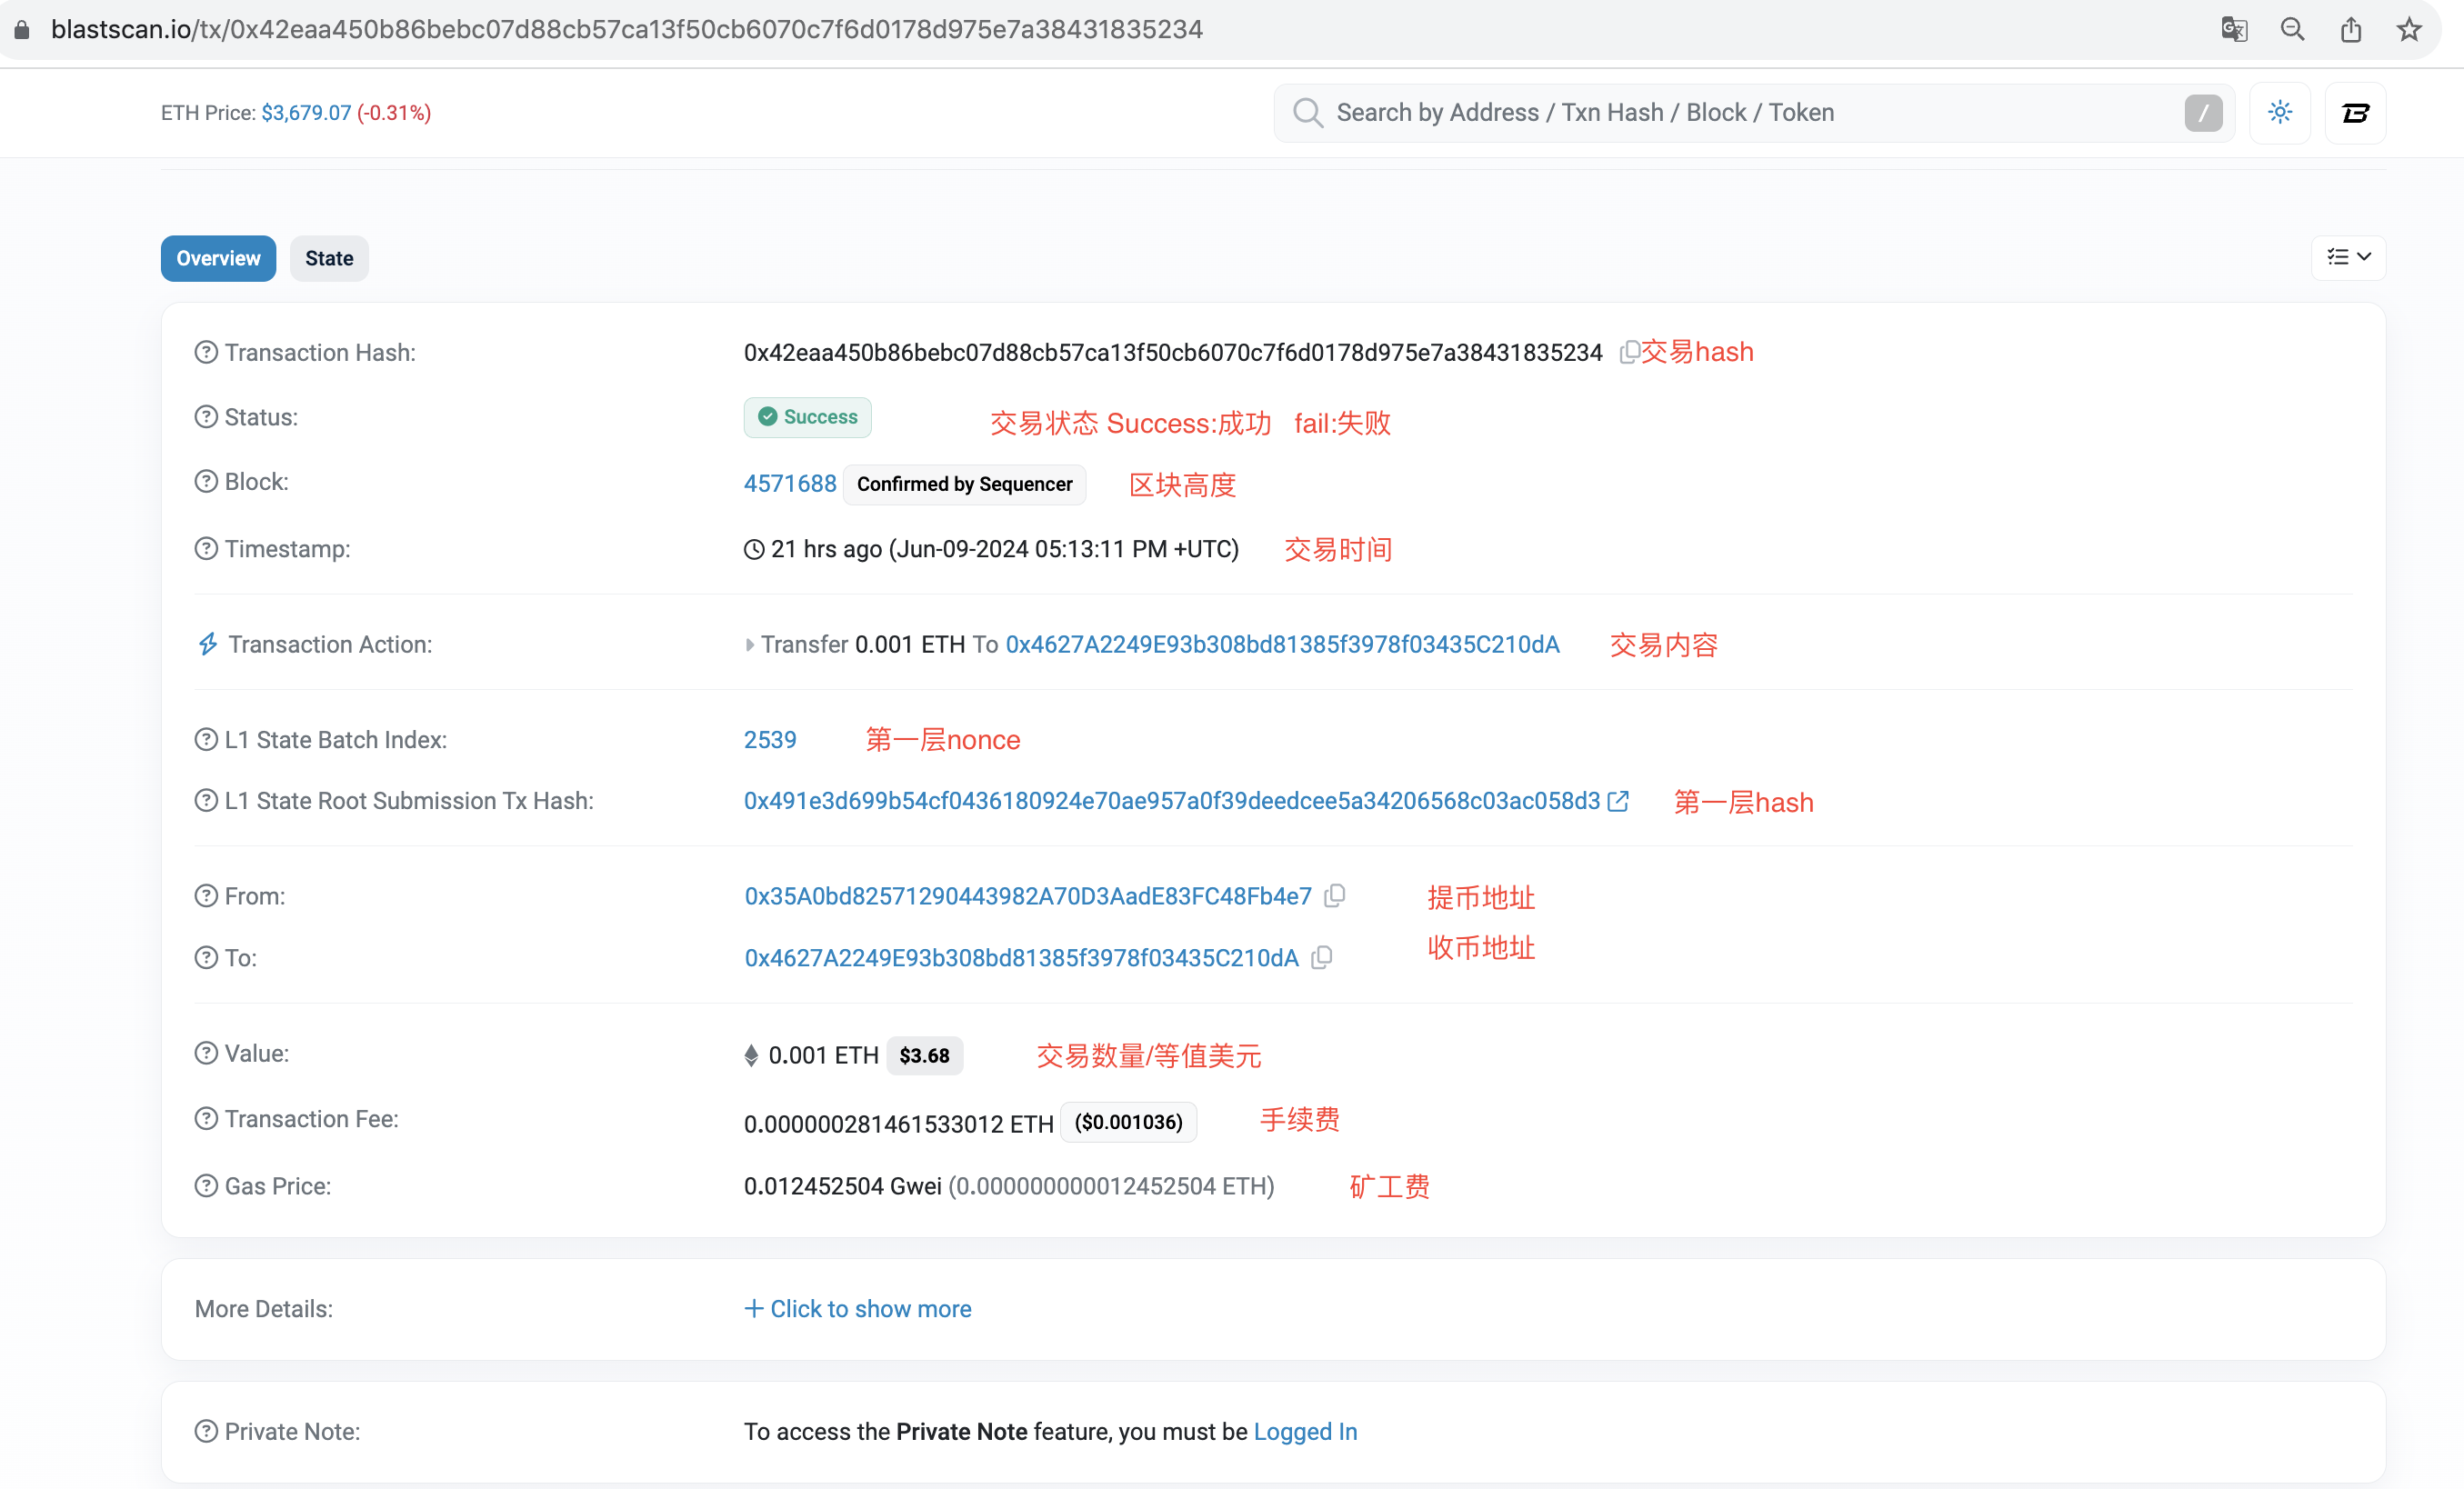This screenshot has height=1489, width=2464.
Task: Switch to the State tab
Action: point(329,259)
